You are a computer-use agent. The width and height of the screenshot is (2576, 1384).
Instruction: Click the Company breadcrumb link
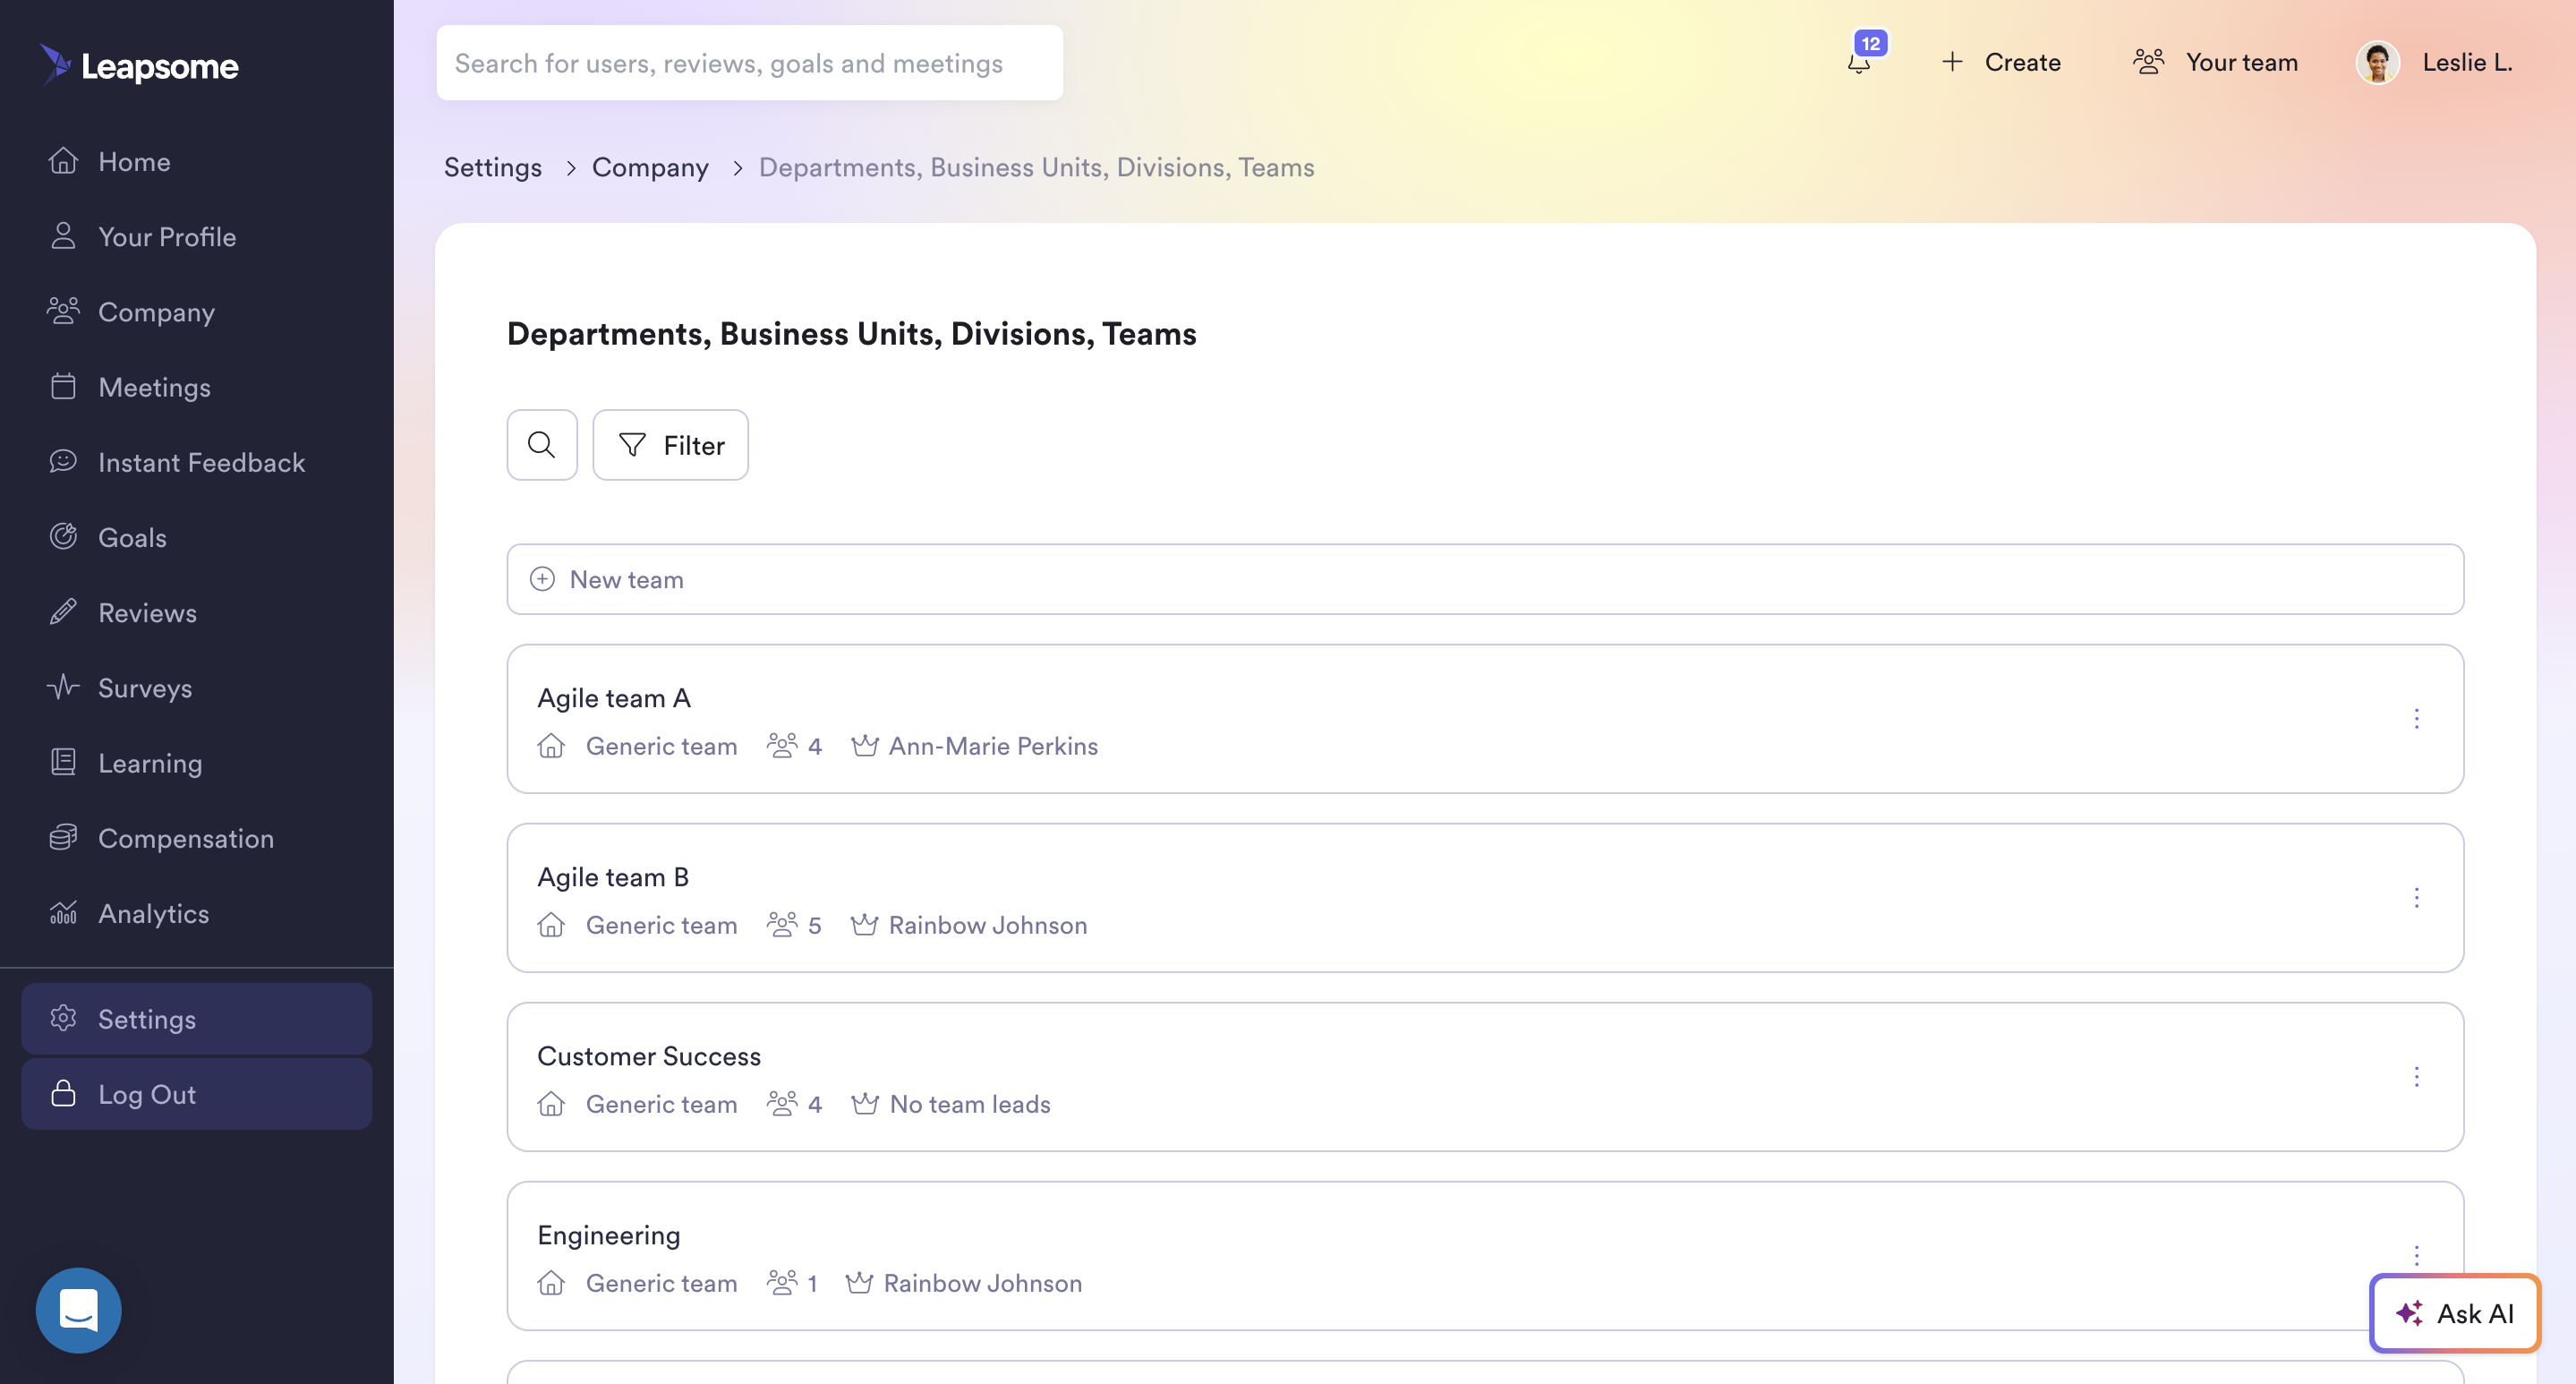tap(650, 168)
